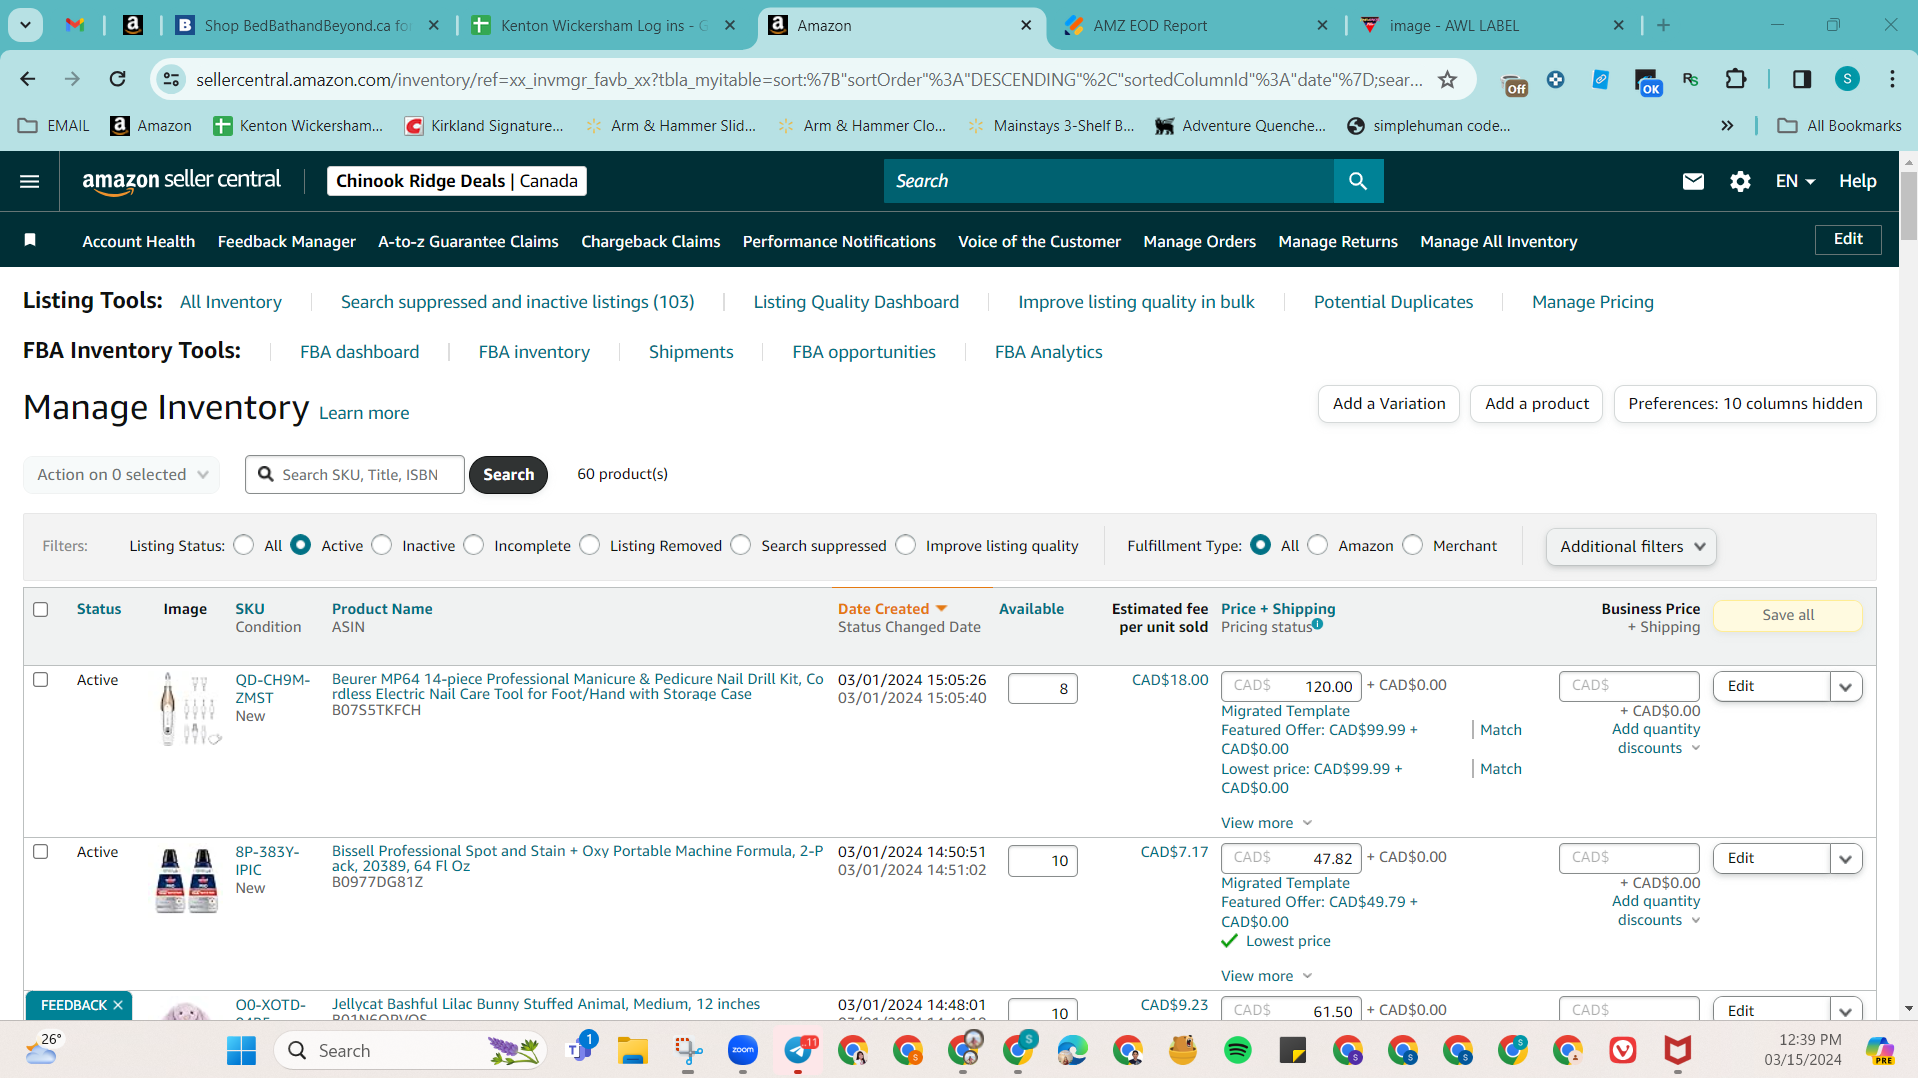Edit the CAD$ 47.82 price field
This screenshot has height=1078, width=1918.
[1291, 858]
